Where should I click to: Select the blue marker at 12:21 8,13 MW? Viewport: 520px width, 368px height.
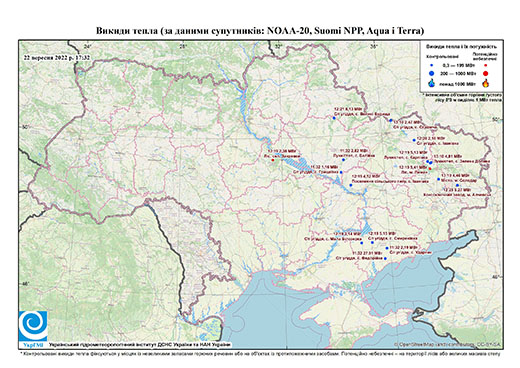(334, 118)
